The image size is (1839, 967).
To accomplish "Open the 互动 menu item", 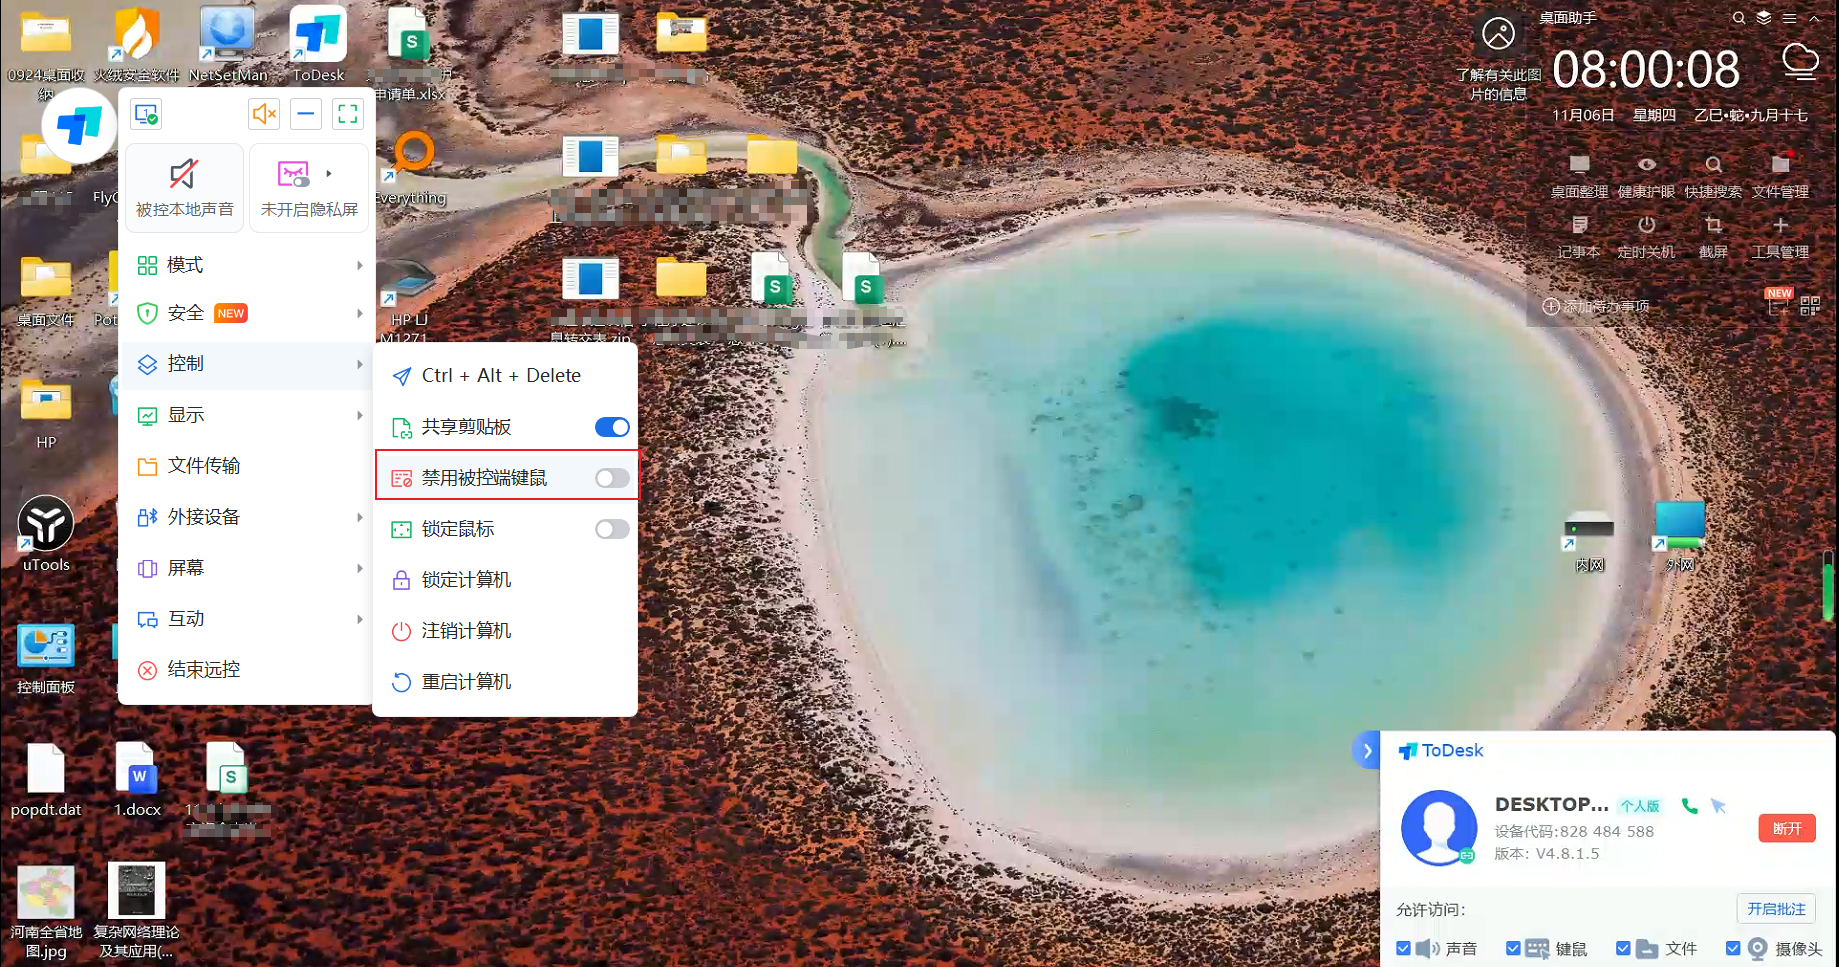I will click(x=247, y=619).
